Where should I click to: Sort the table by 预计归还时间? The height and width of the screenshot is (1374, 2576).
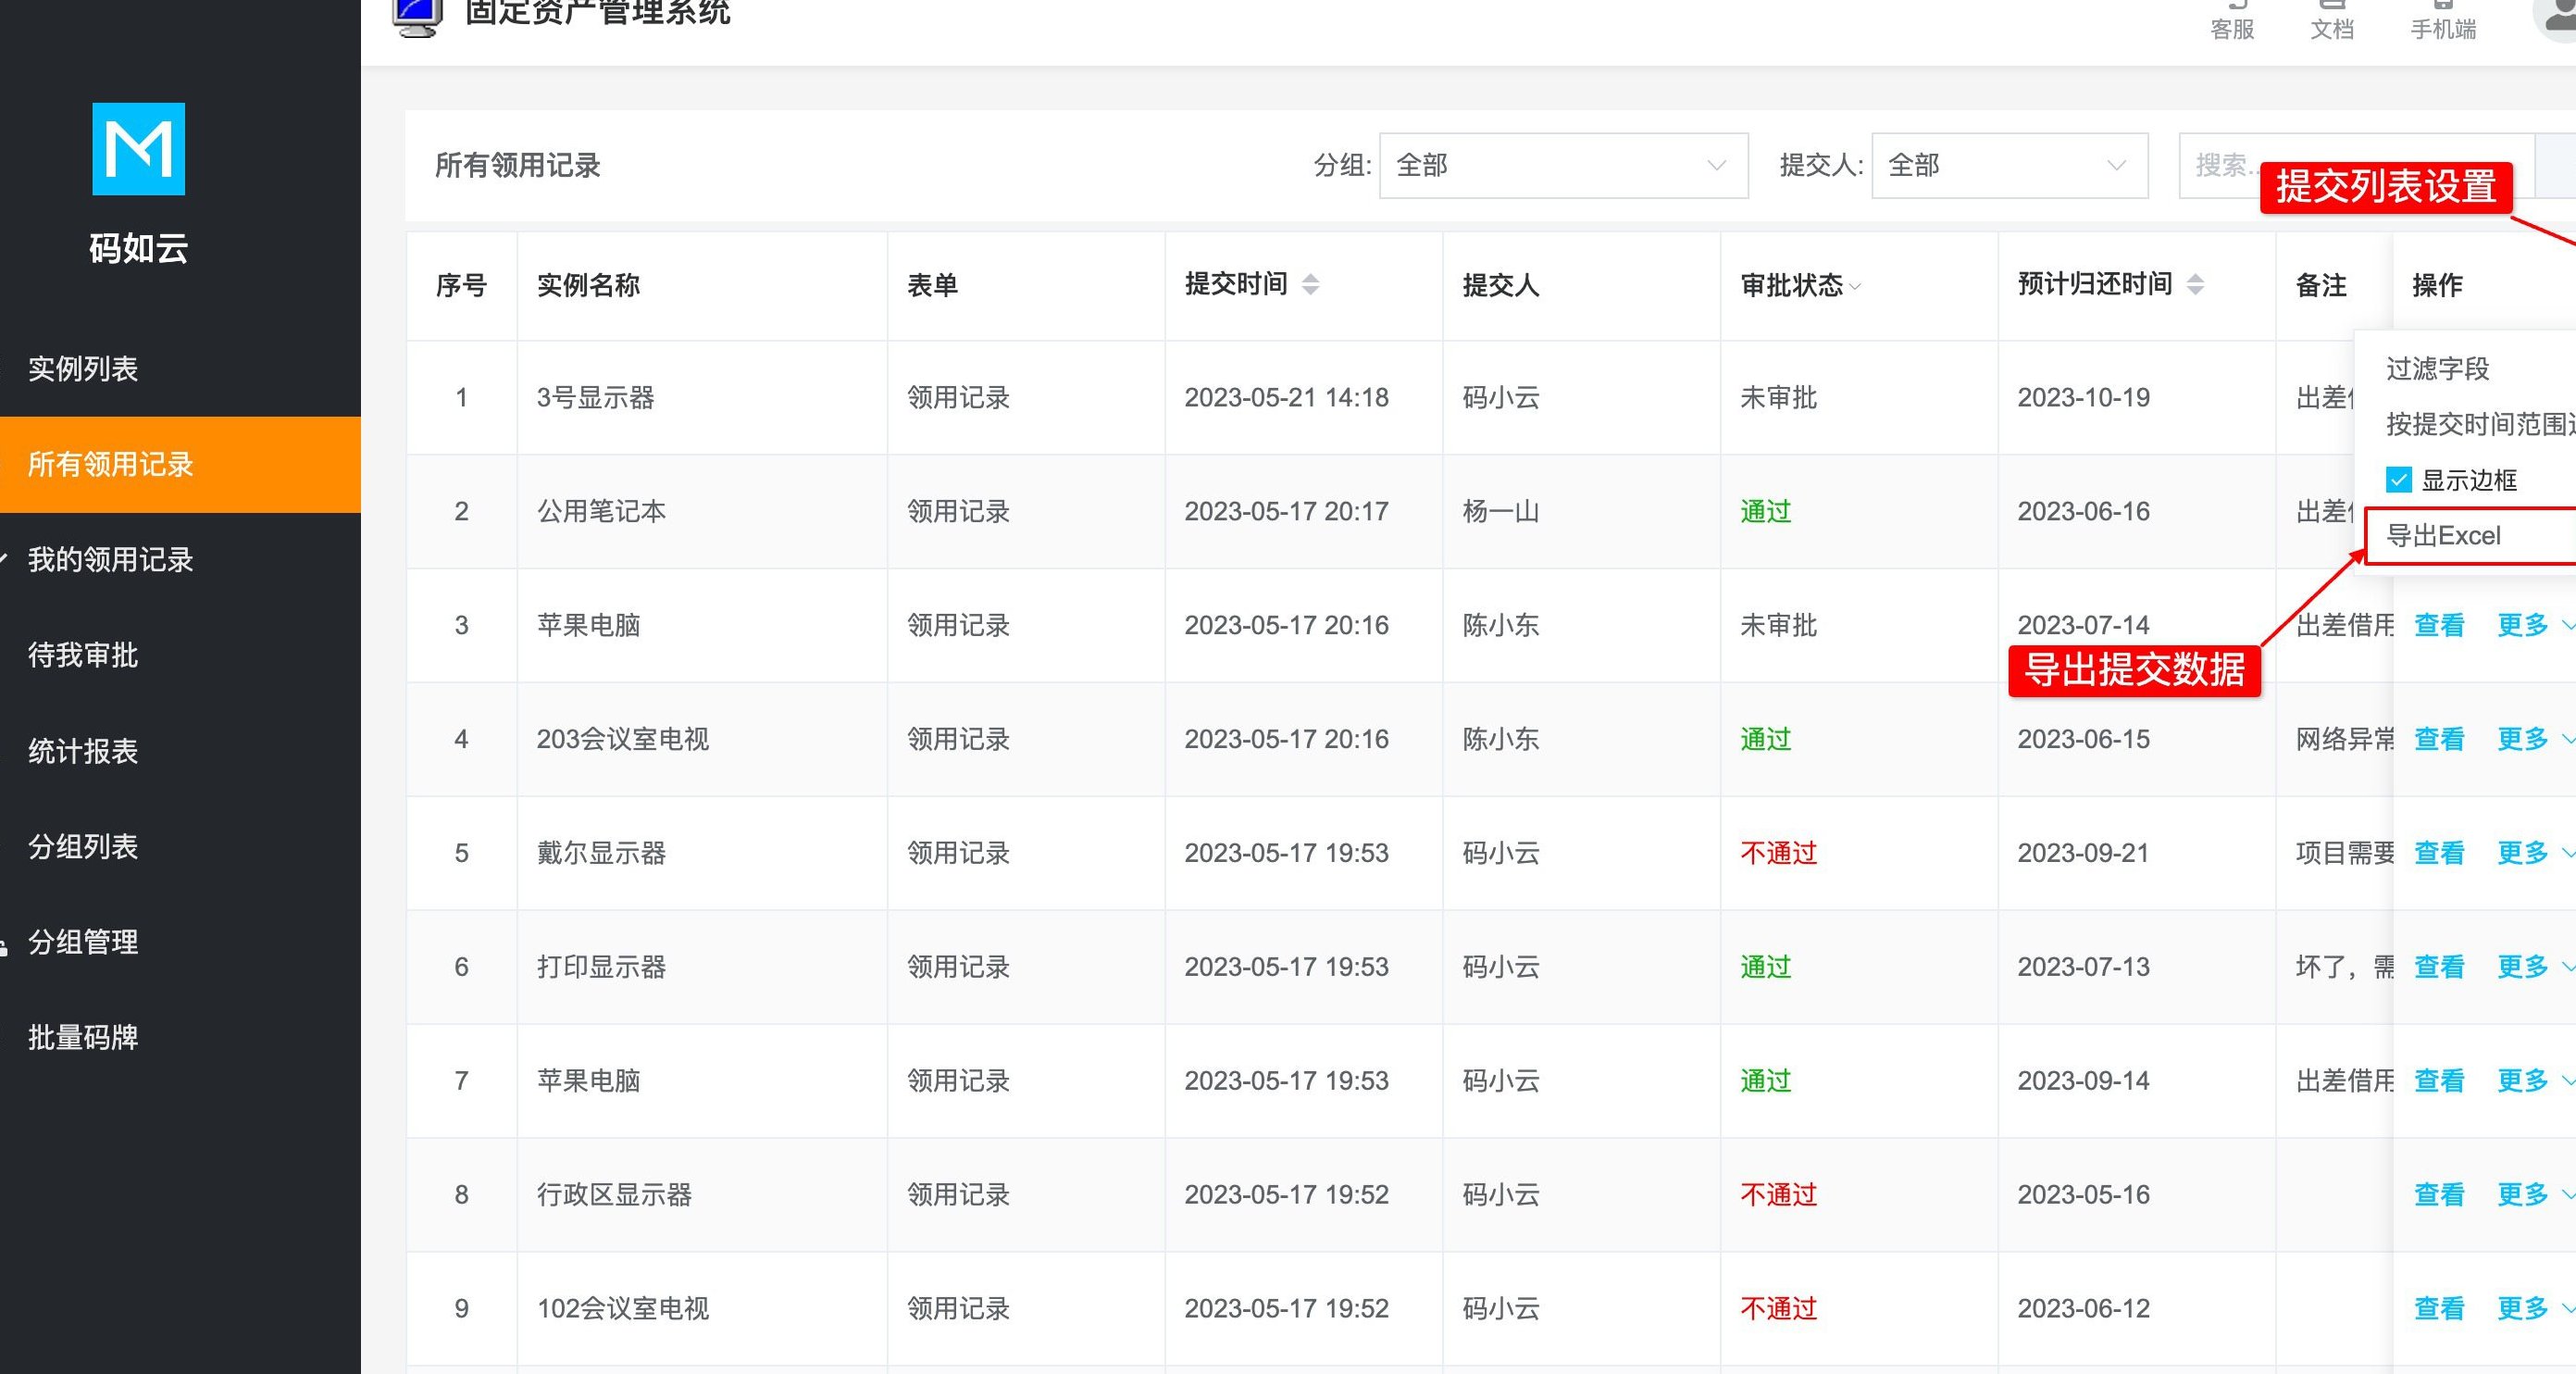[2195, 285]
